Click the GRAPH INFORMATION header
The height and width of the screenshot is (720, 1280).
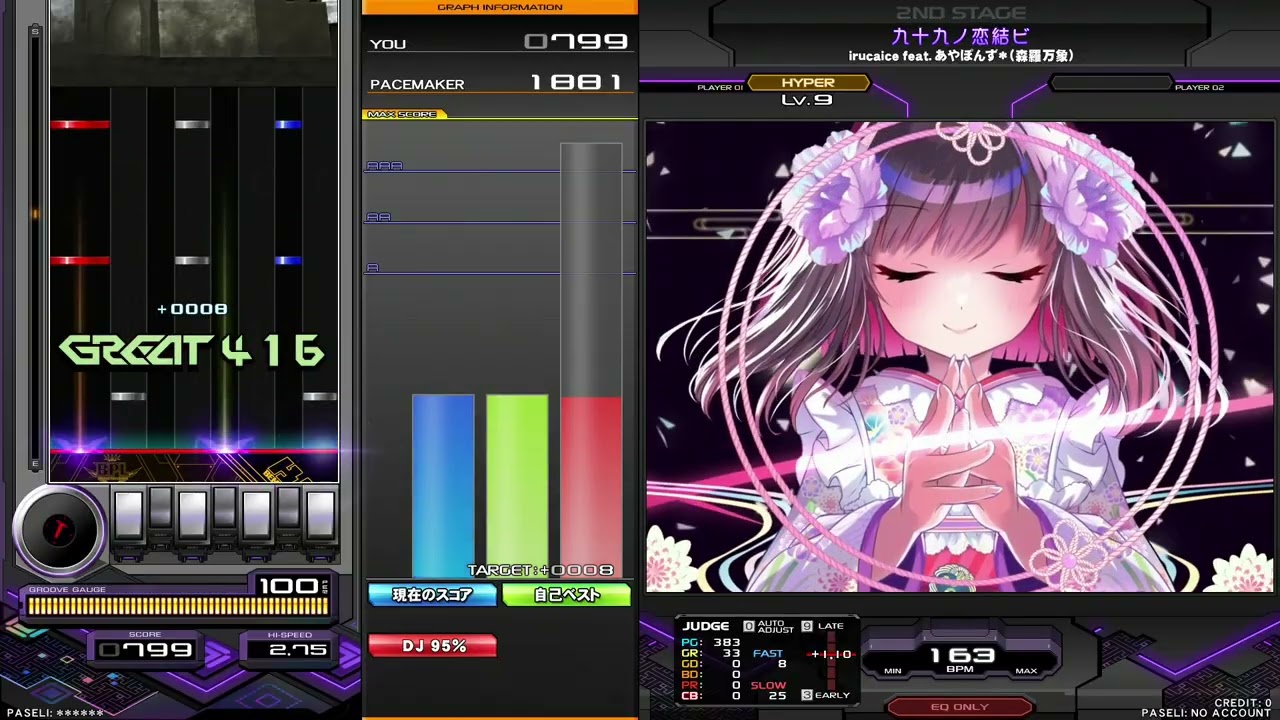point(500,7)
